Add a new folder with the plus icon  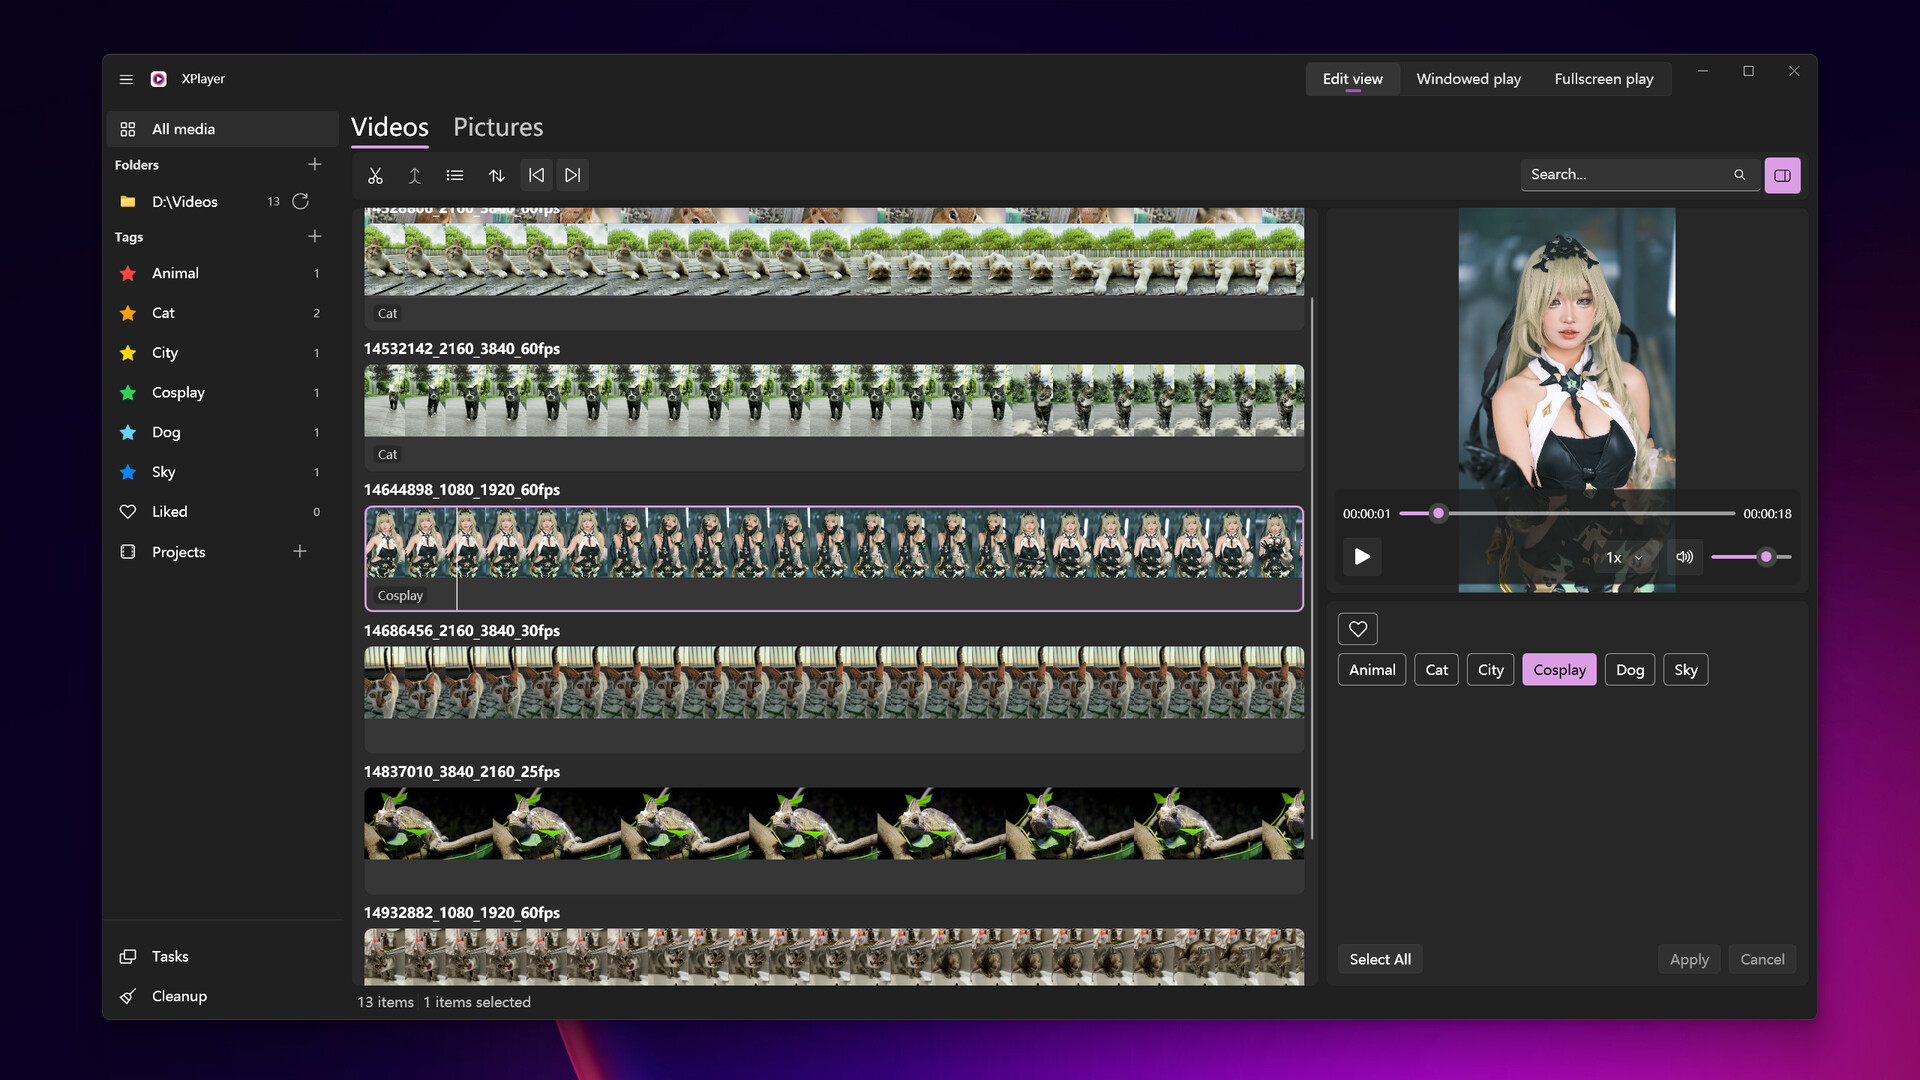[x=315, y=164]
